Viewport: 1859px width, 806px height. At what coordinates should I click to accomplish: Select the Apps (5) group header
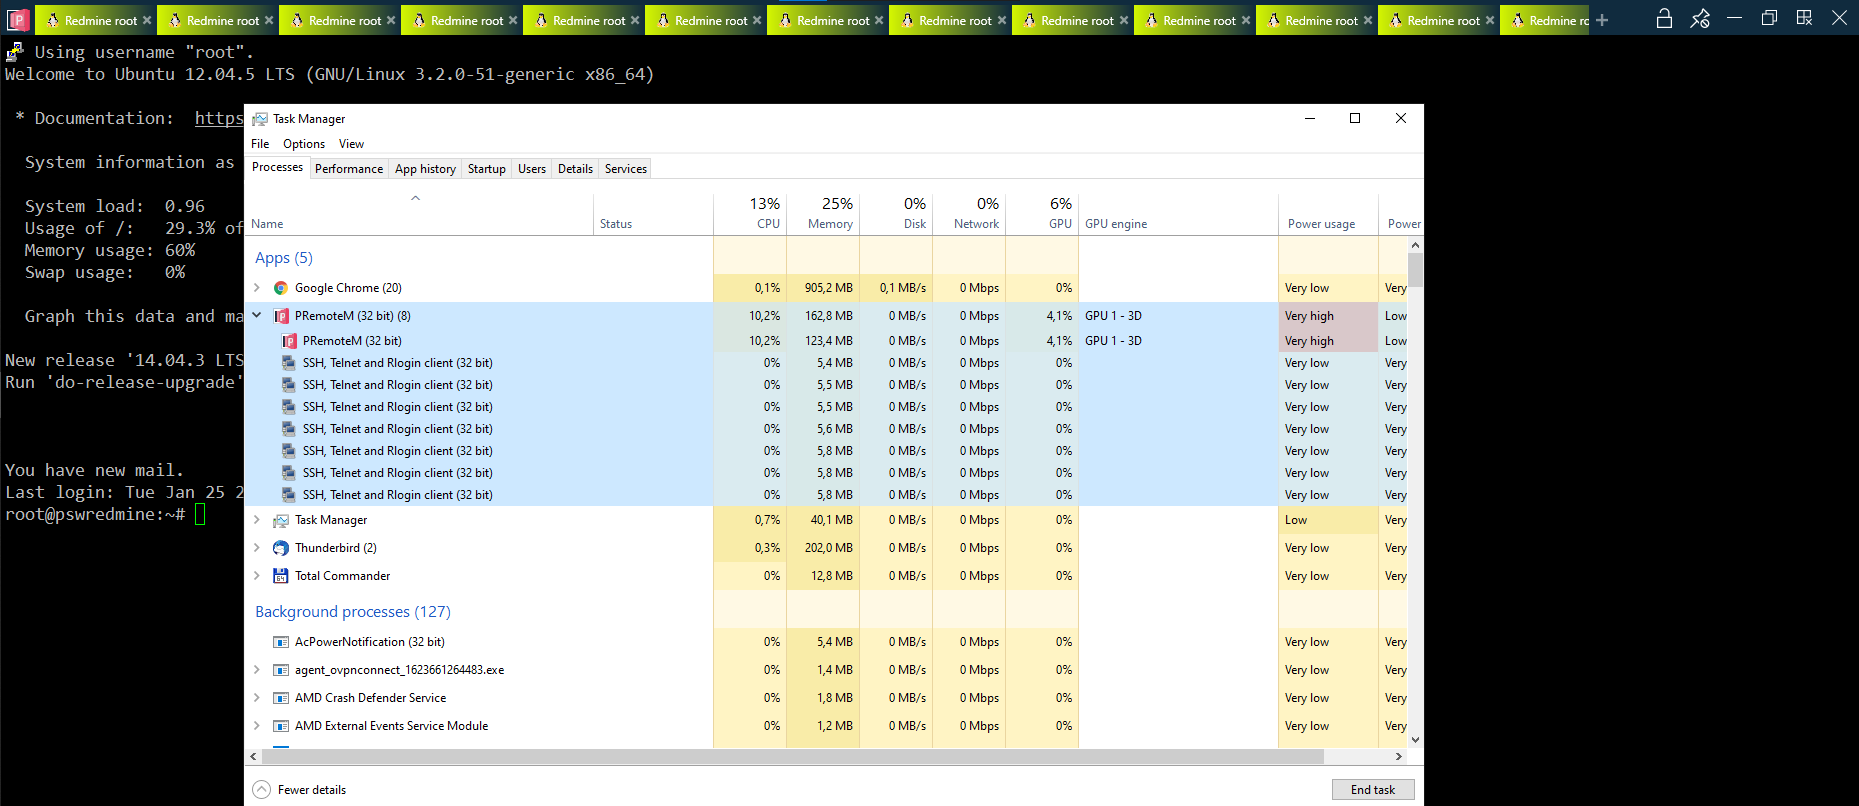click(x=284, y=258)
